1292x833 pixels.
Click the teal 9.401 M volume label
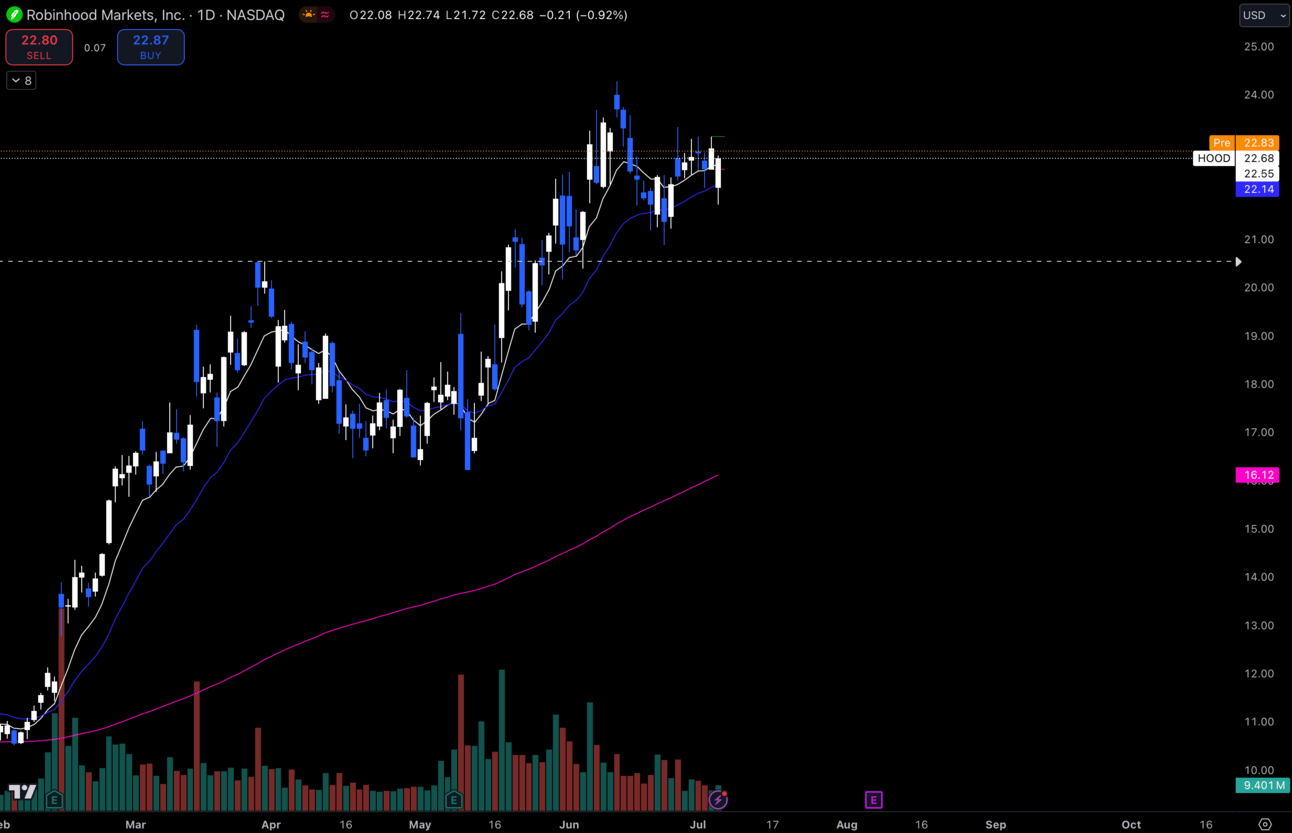[x=1263, y=785]
